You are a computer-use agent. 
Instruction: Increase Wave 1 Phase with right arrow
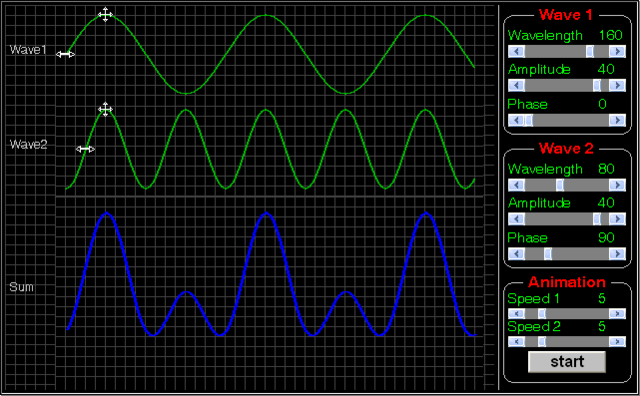pos(617,120)
